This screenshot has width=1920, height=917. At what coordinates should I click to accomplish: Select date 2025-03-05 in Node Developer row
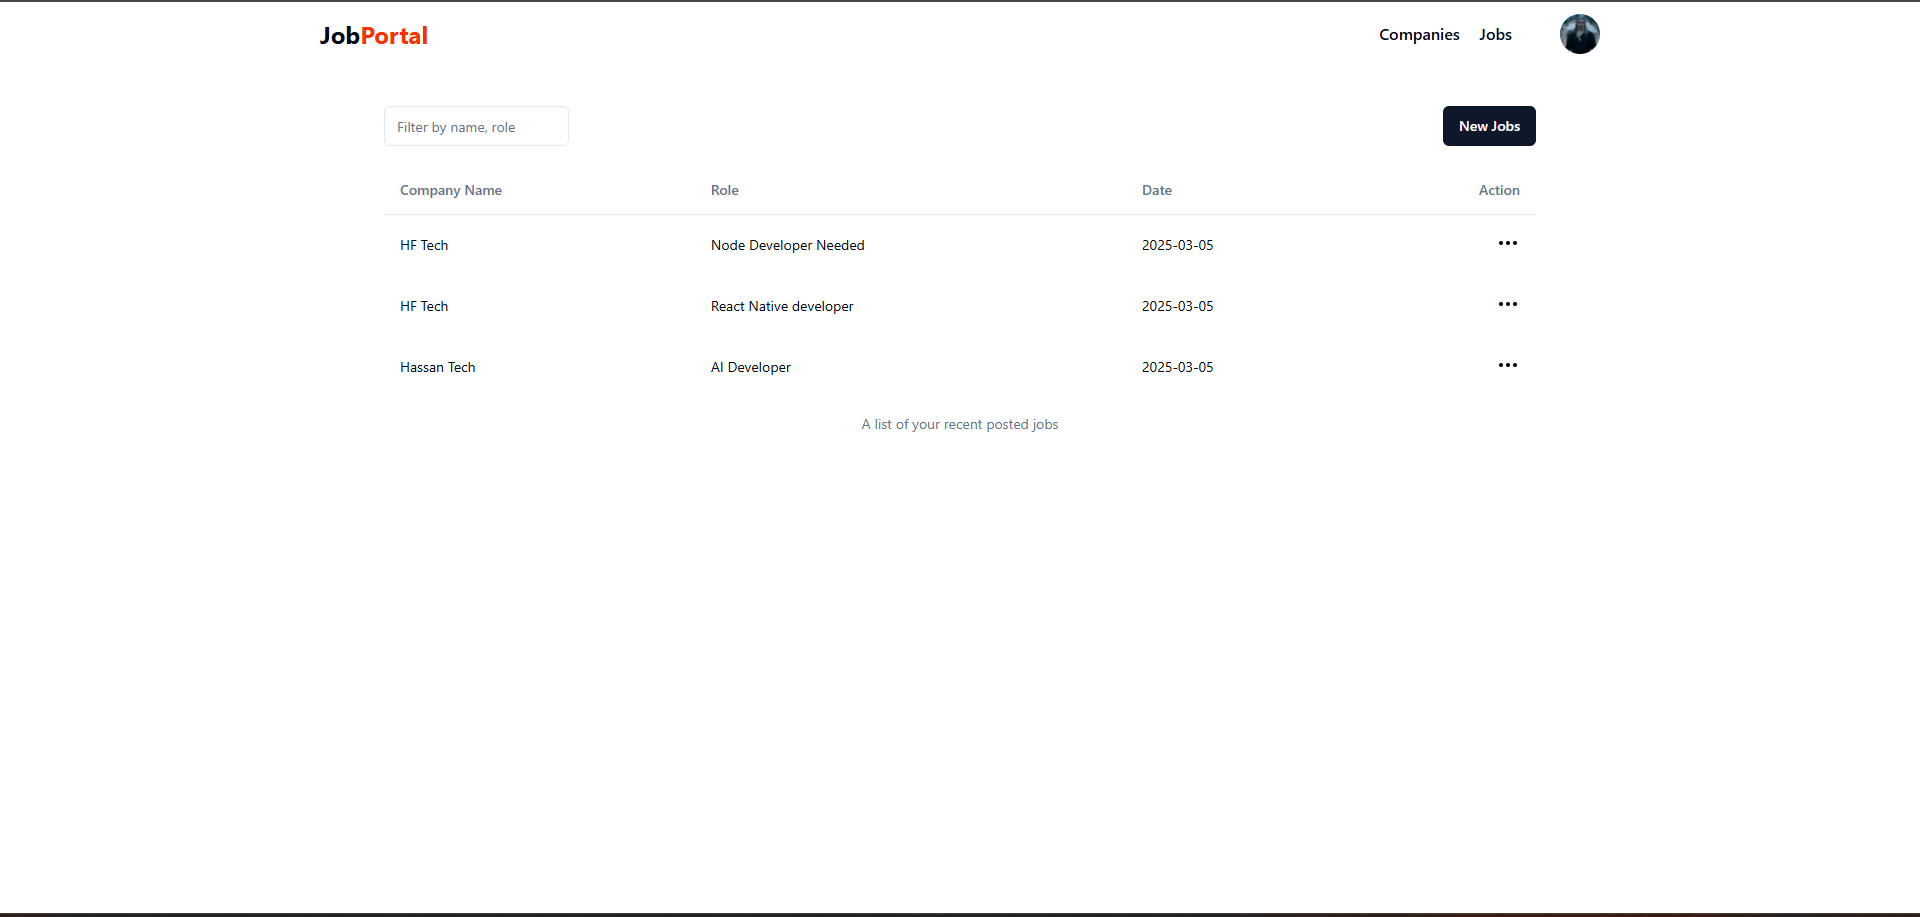pos(1178,245)
